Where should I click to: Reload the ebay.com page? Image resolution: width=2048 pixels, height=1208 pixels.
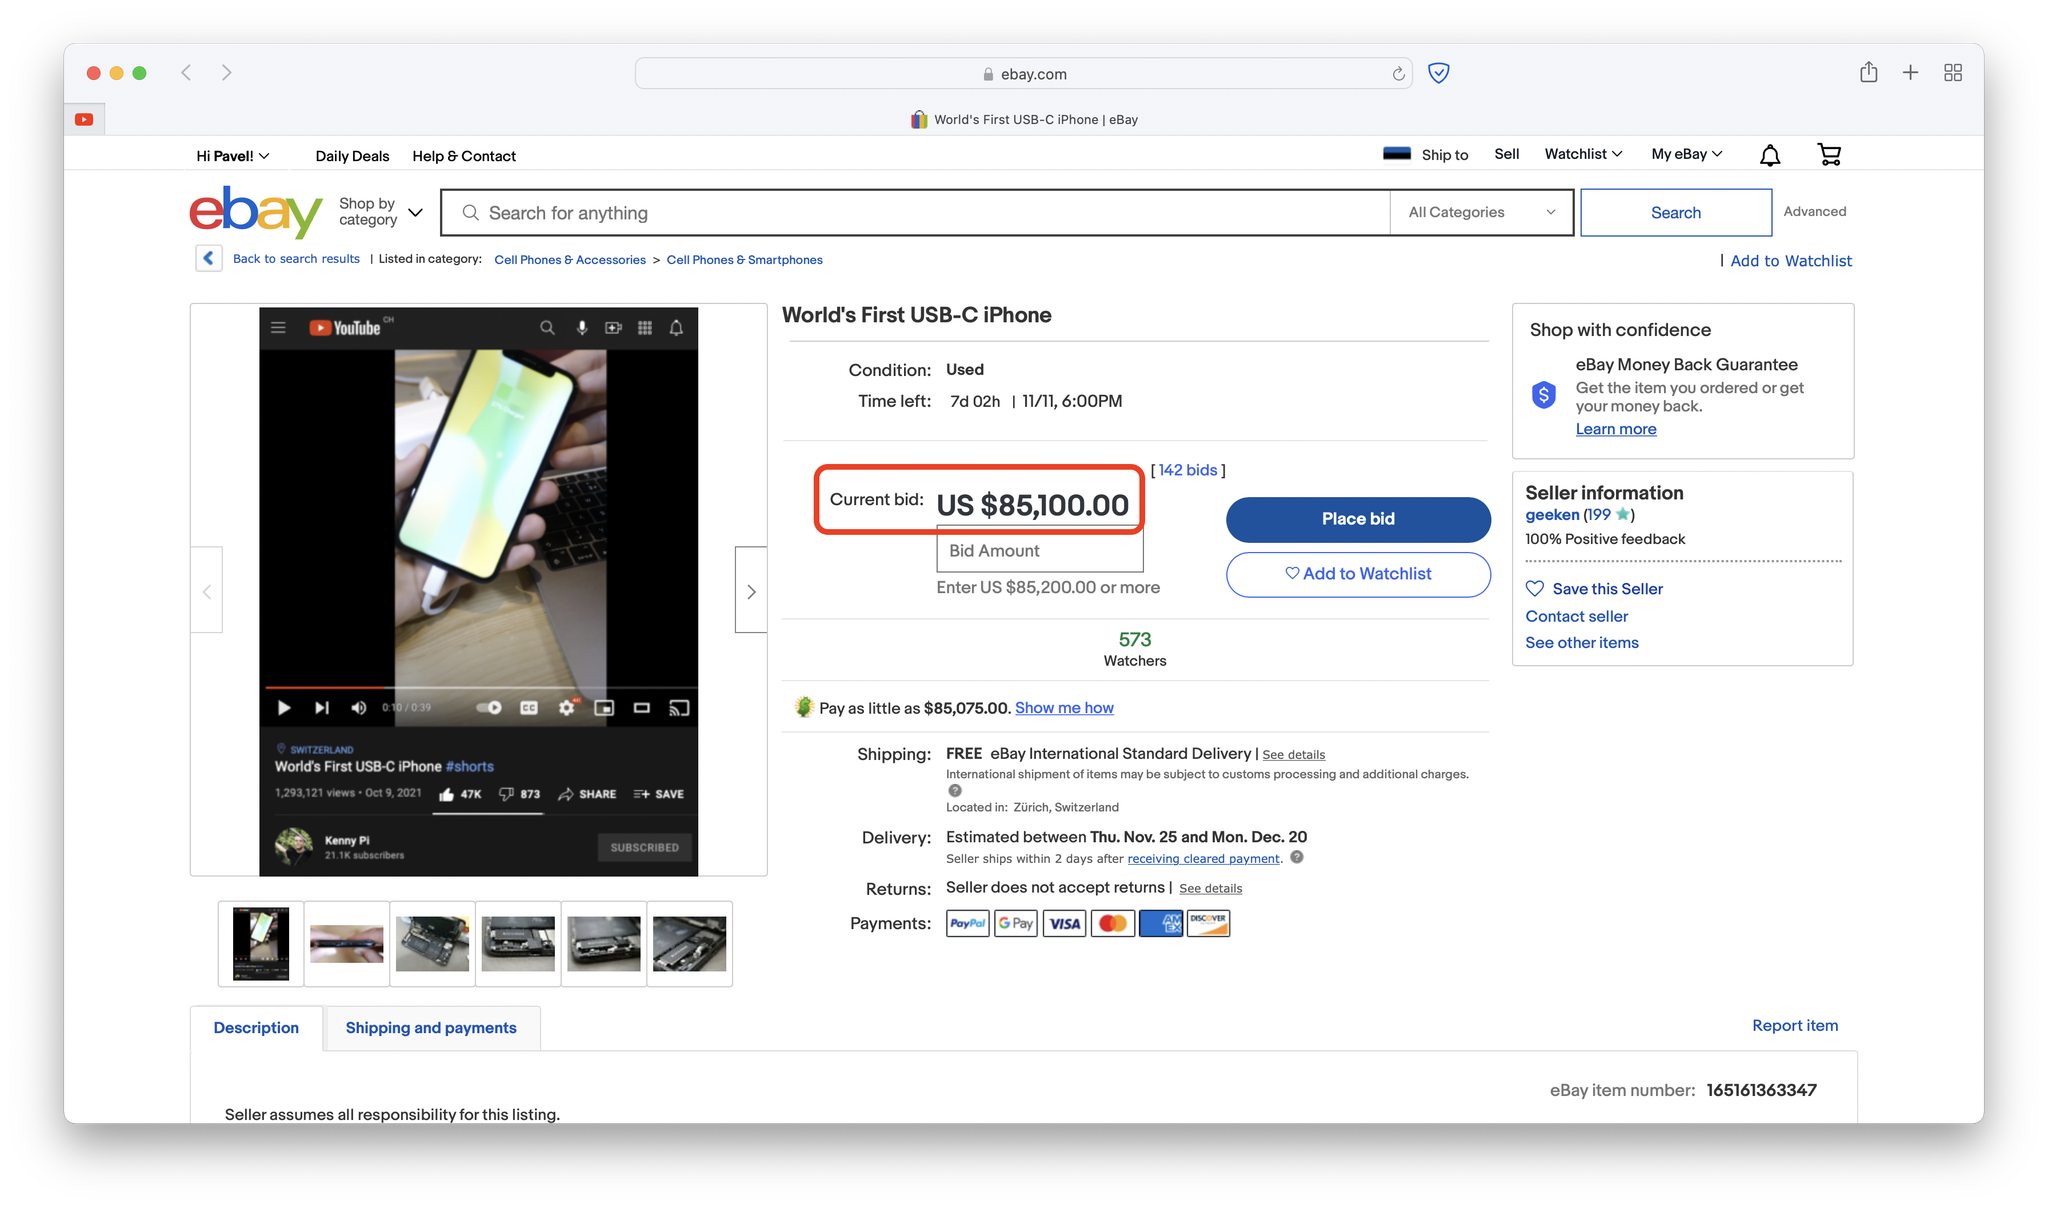pos(1398,74)
